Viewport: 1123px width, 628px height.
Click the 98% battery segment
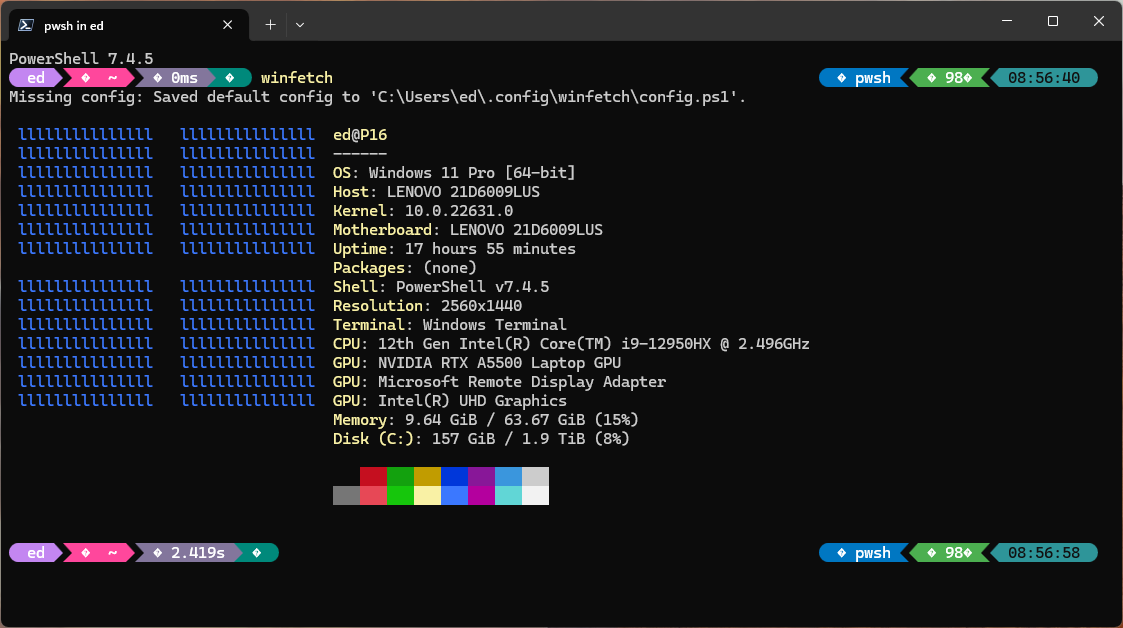tap(950, 77)
